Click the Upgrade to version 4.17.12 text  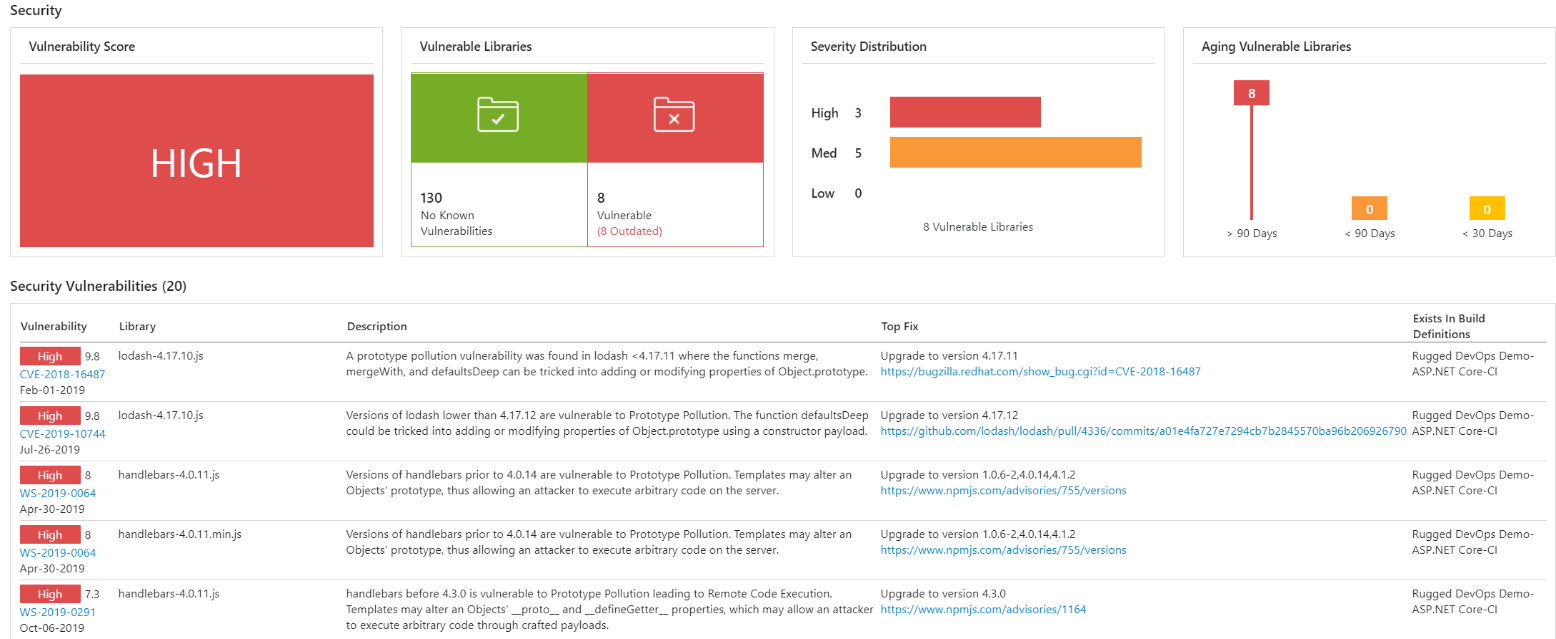click(949, 415)
